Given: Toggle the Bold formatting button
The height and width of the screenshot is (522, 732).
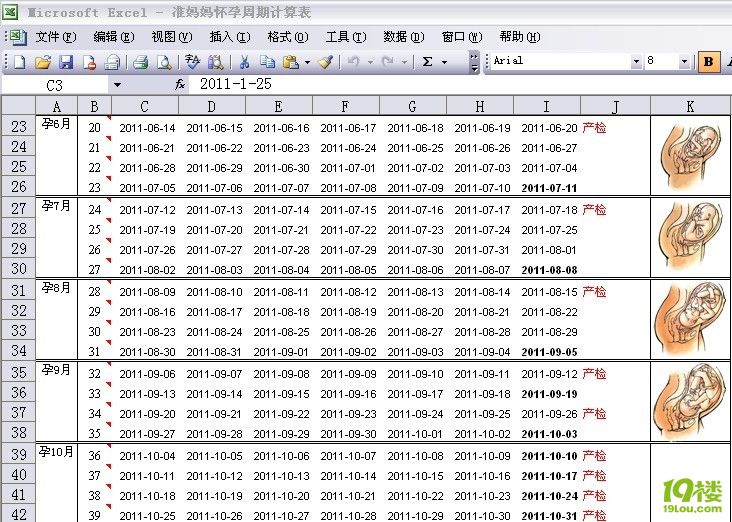Looking at the screenshot, I should [709, 62].
